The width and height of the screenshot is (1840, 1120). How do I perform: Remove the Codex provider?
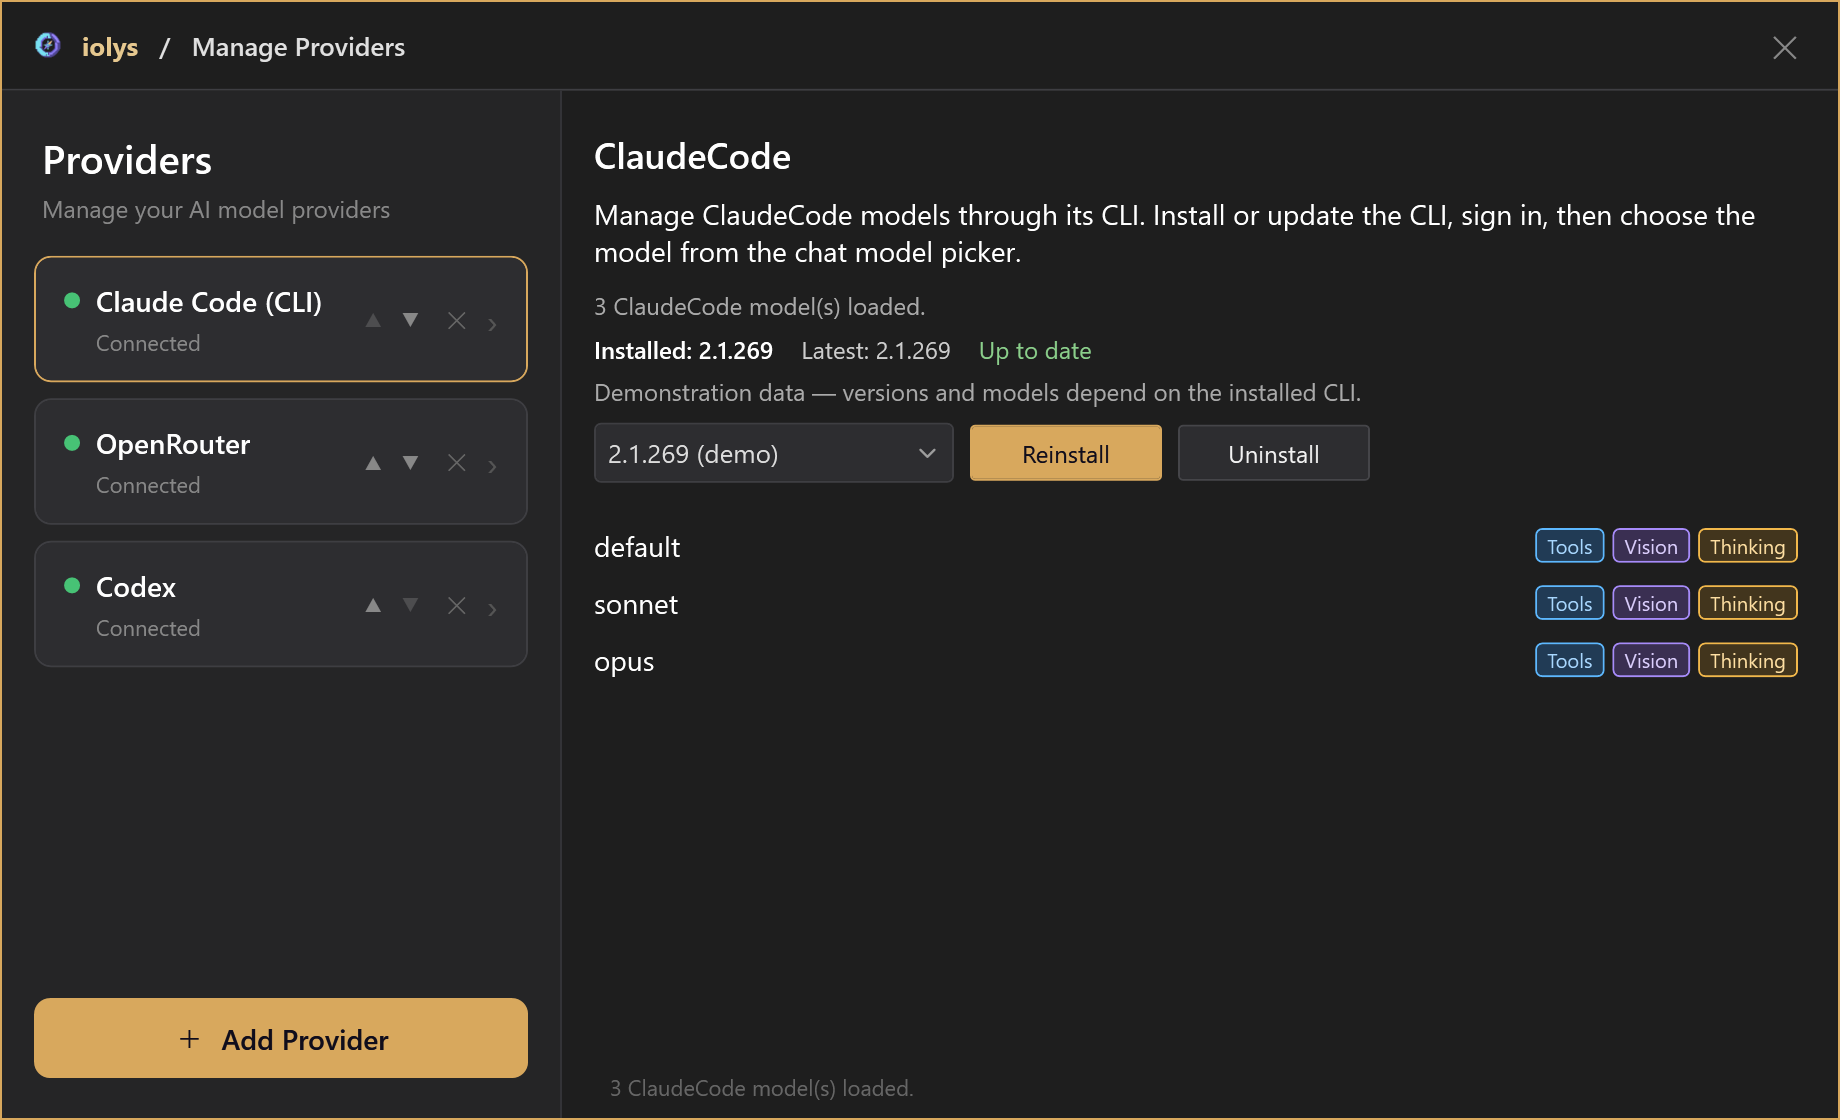[x=457, y=605]
